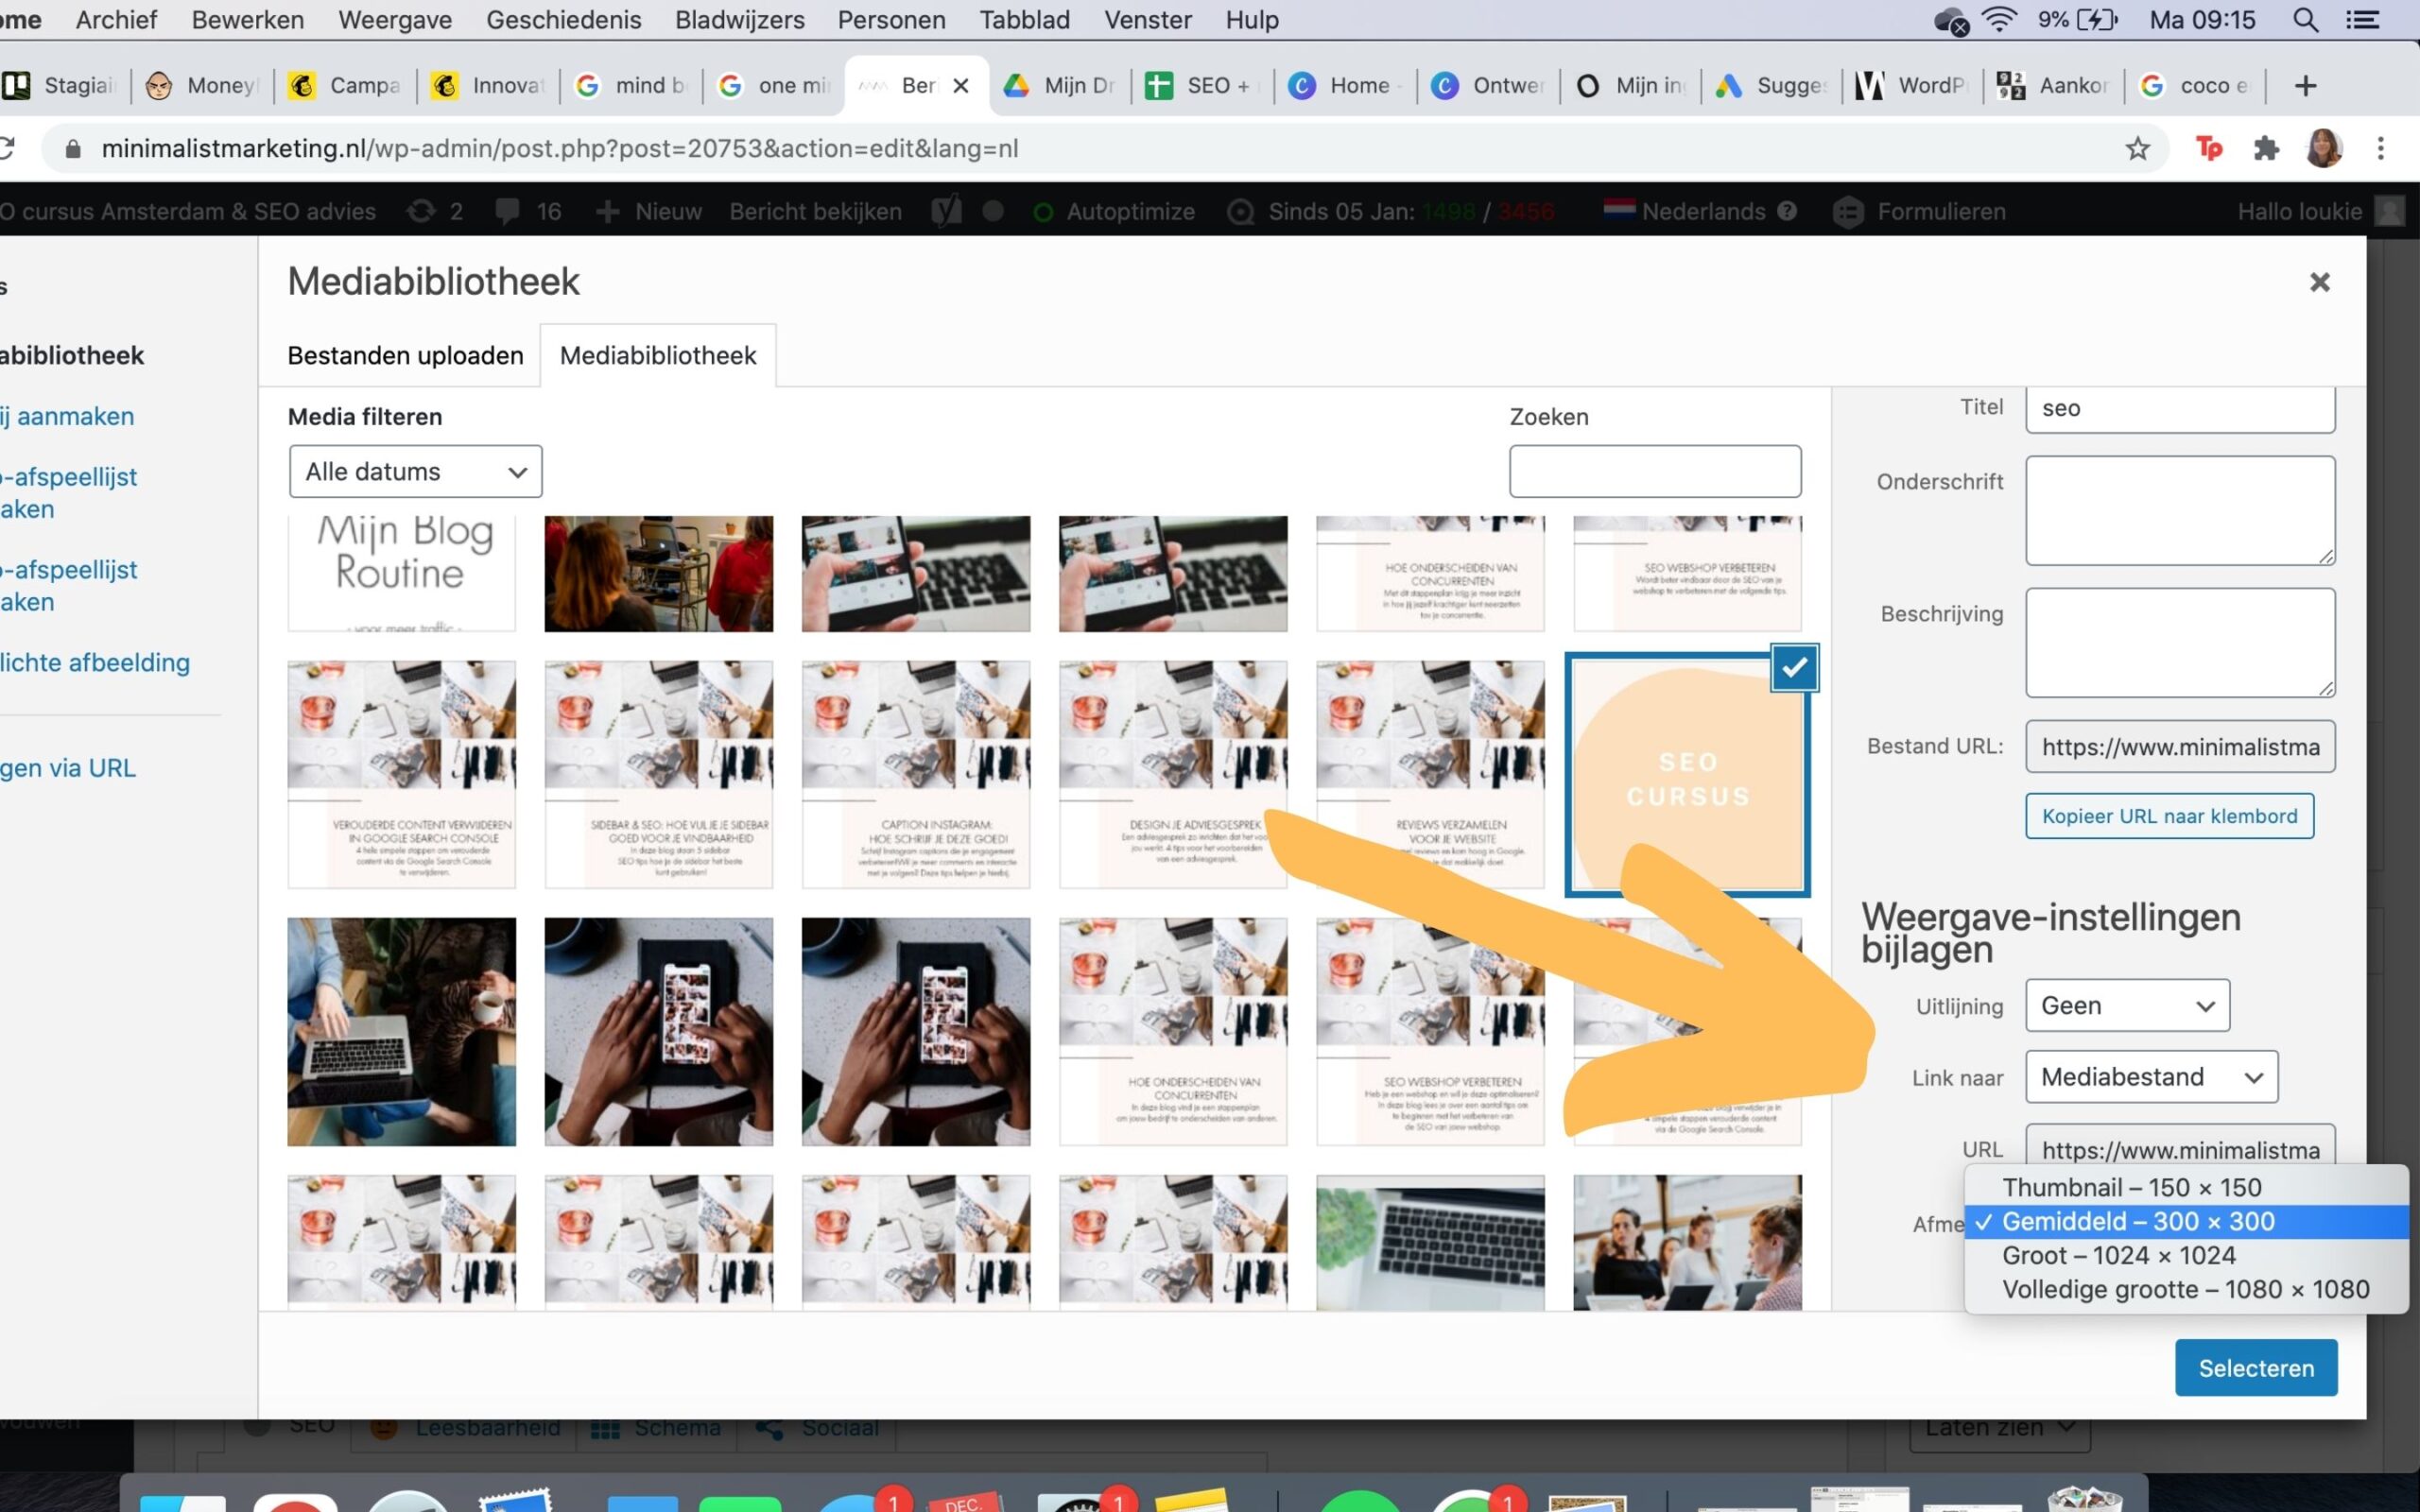2420x1512 pixels.
Task: Click the comments icon showing 16
Action: (x=528, y=211)
